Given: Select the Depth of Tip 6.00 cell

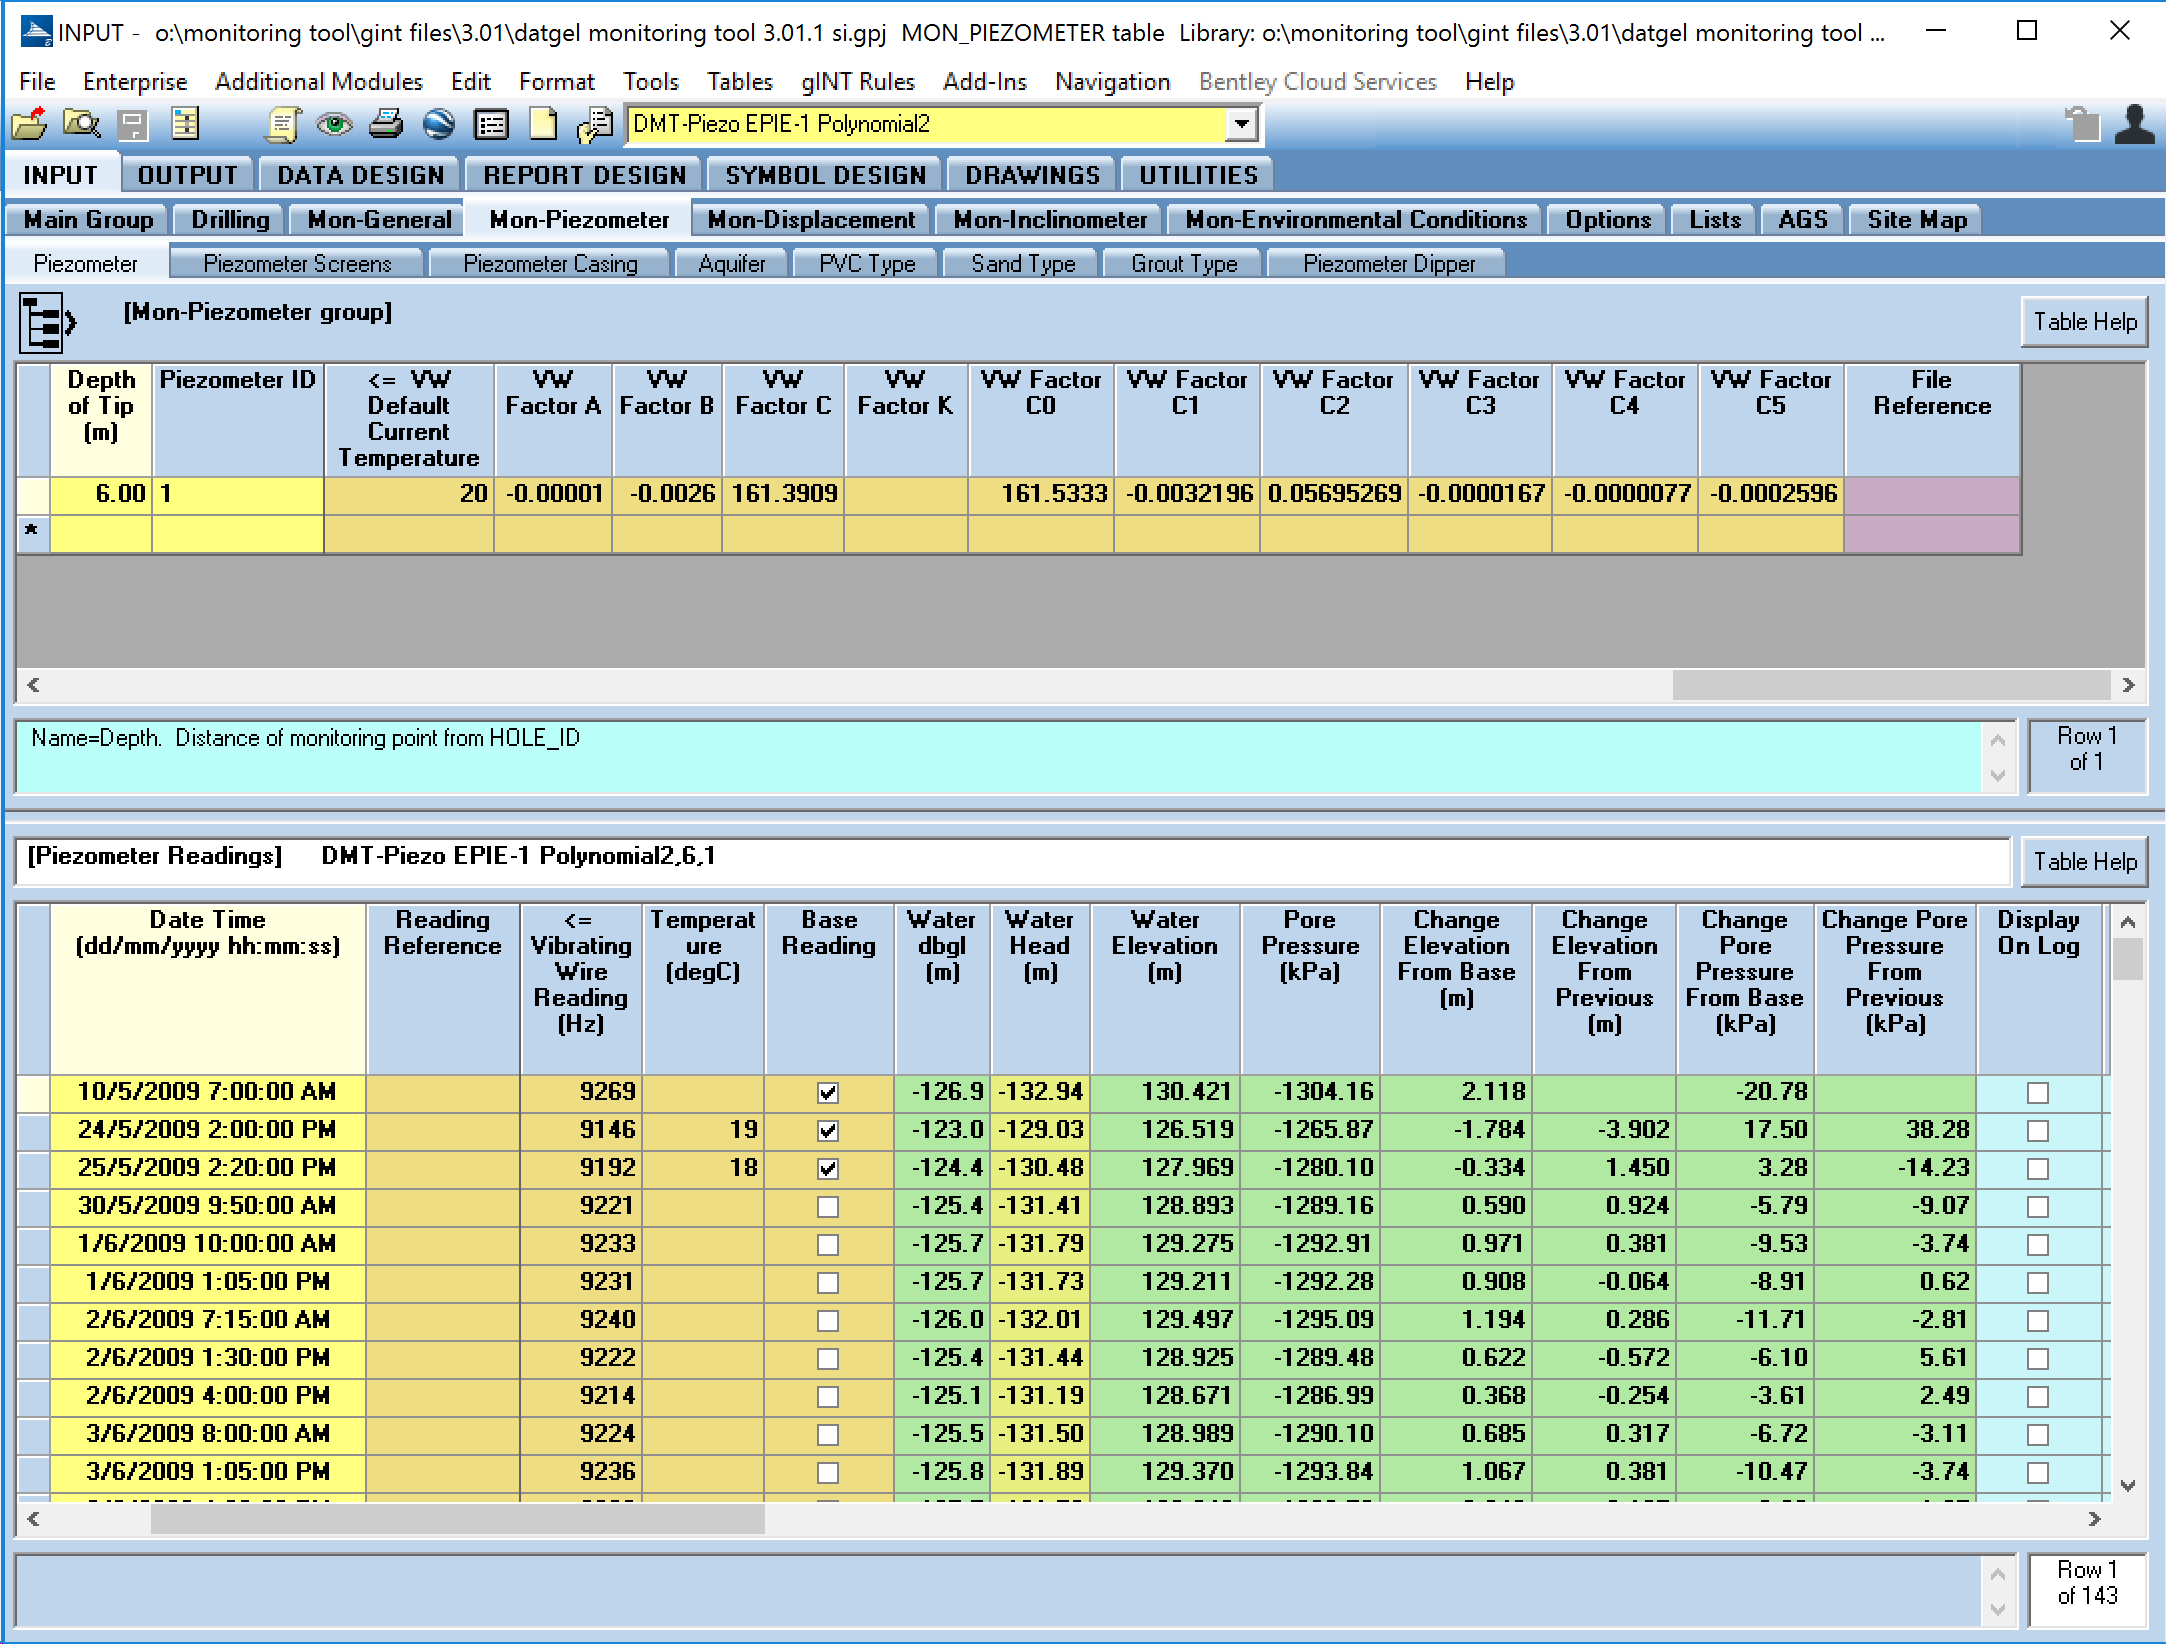Looking at the screenshot, I should [x=101, y=494].
